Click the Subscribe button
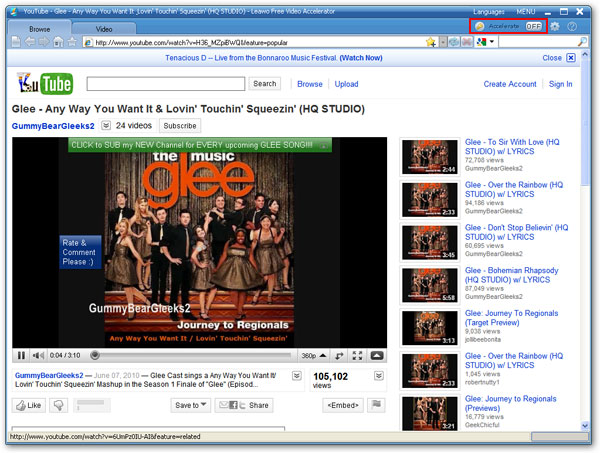Viewport: 600px width, 453px height. 180,125
